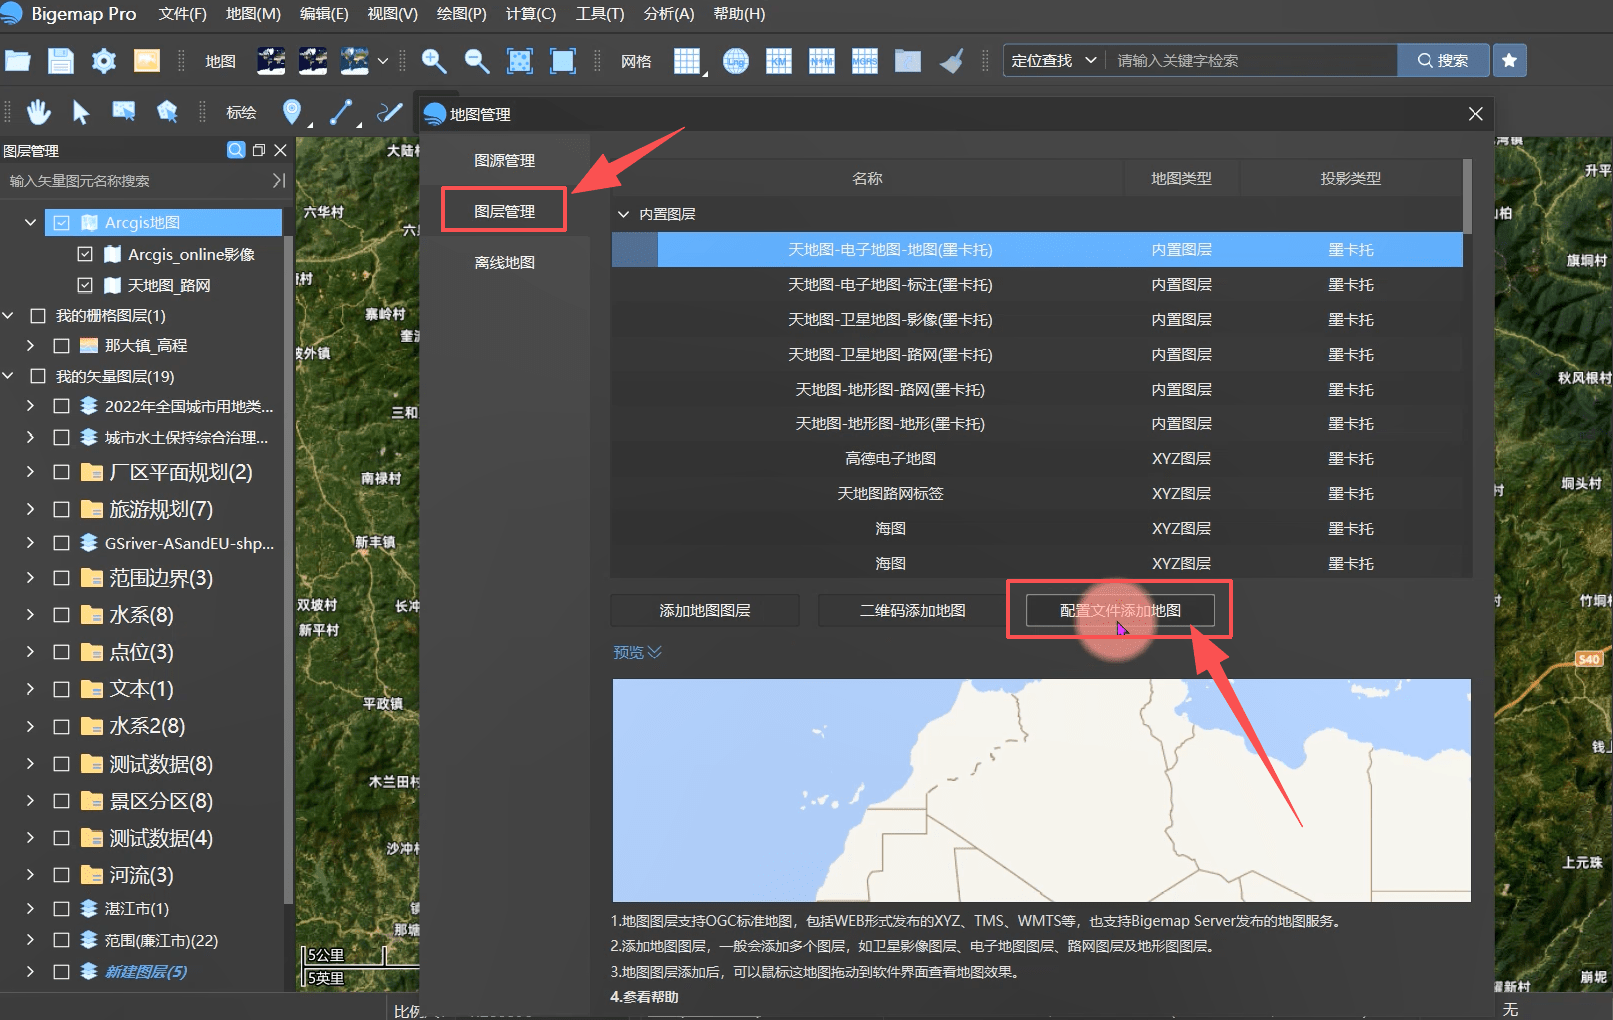This screenshot has width=1613, height=1020.
Task: Check the 河流(3) folder checkbox
Action: click(61, 875)
